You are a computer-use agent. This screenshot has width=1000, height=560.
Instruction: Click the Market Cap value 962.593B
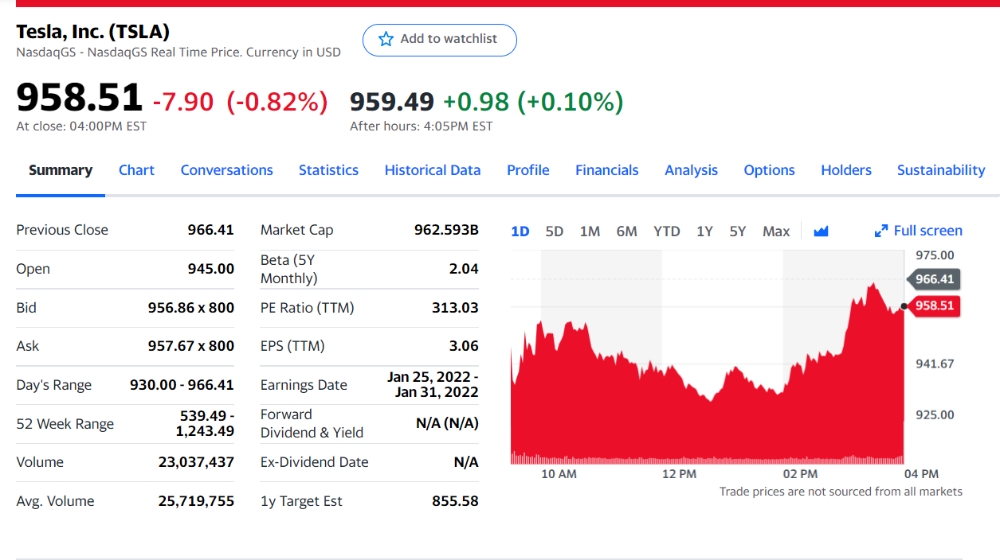click(x=446, y=230)
